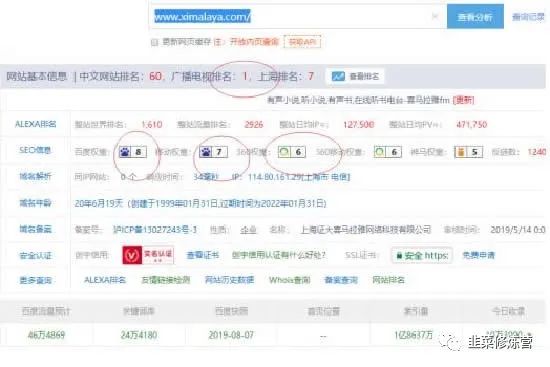Click the blue 查看分析 button
The height and width of the screenshot is (367, 550).
pyautogui.click(x=475, y=16)
